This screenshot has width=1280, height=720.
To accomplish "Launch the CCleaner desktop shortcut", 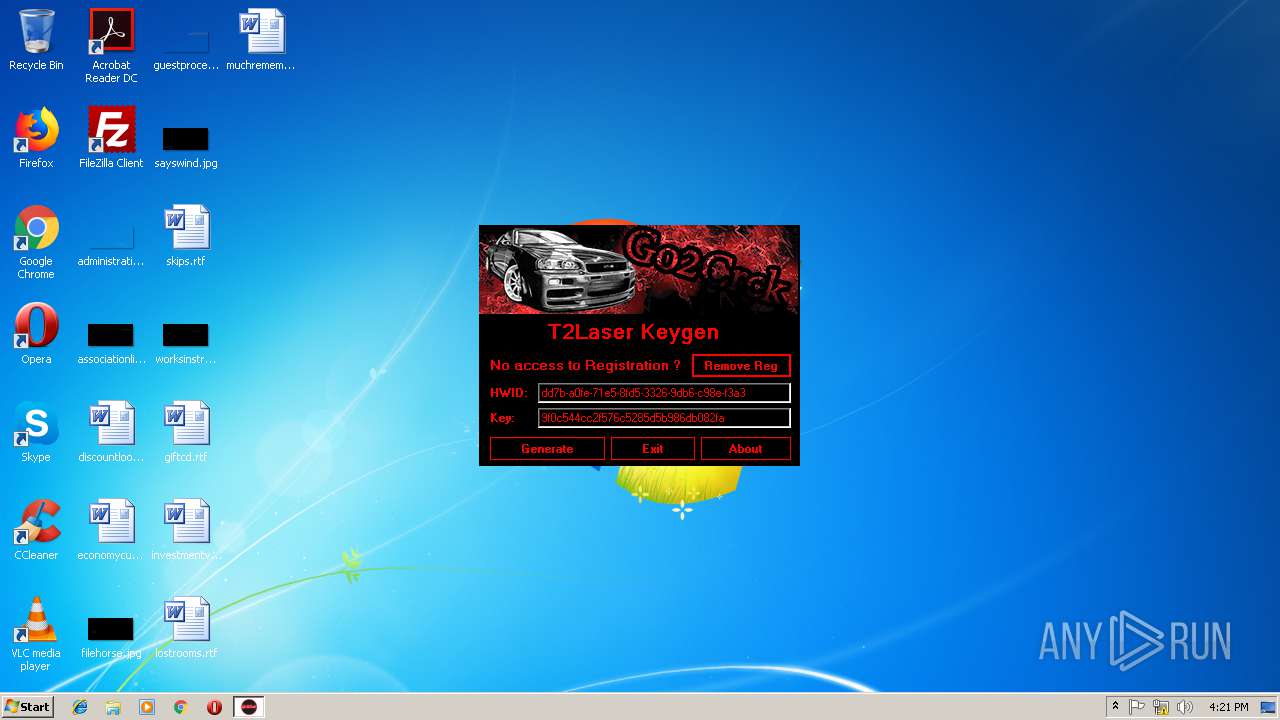I will [36, 530].
